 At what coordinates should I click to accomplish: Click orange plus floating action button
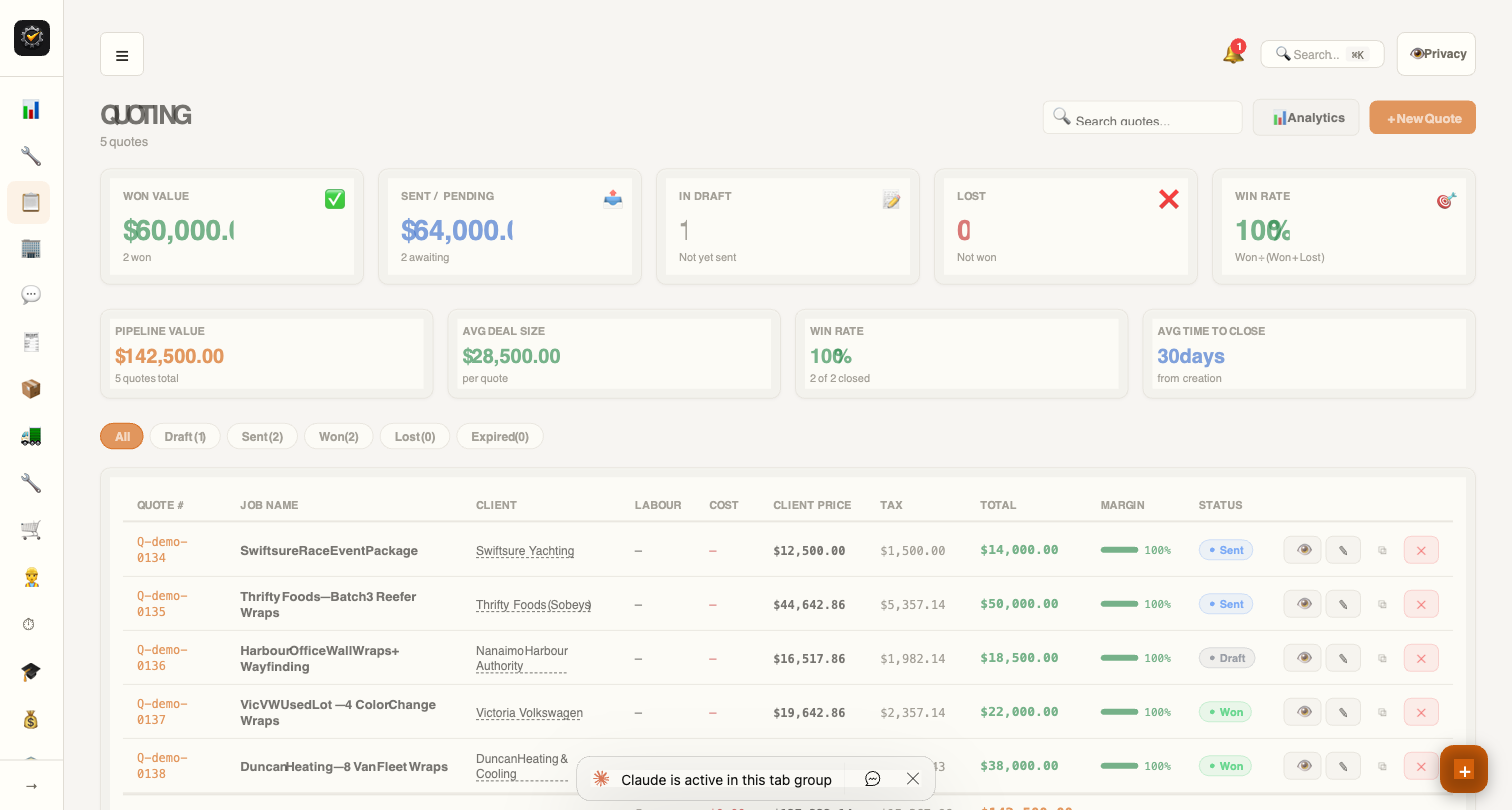pos(1464,769)
